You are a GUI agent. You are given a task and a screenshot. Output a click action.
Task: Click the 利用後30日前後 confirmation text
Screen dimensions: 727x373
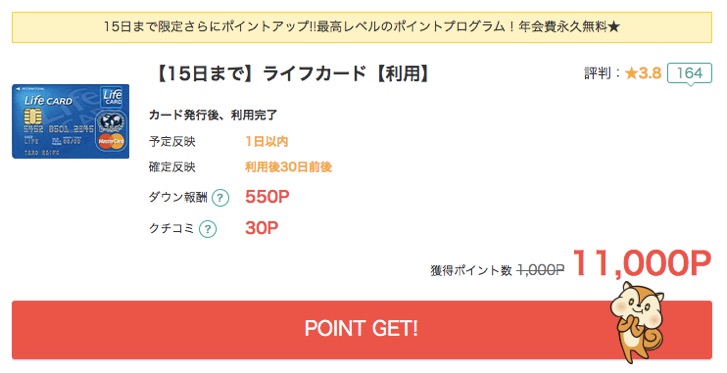click(288, 167)
